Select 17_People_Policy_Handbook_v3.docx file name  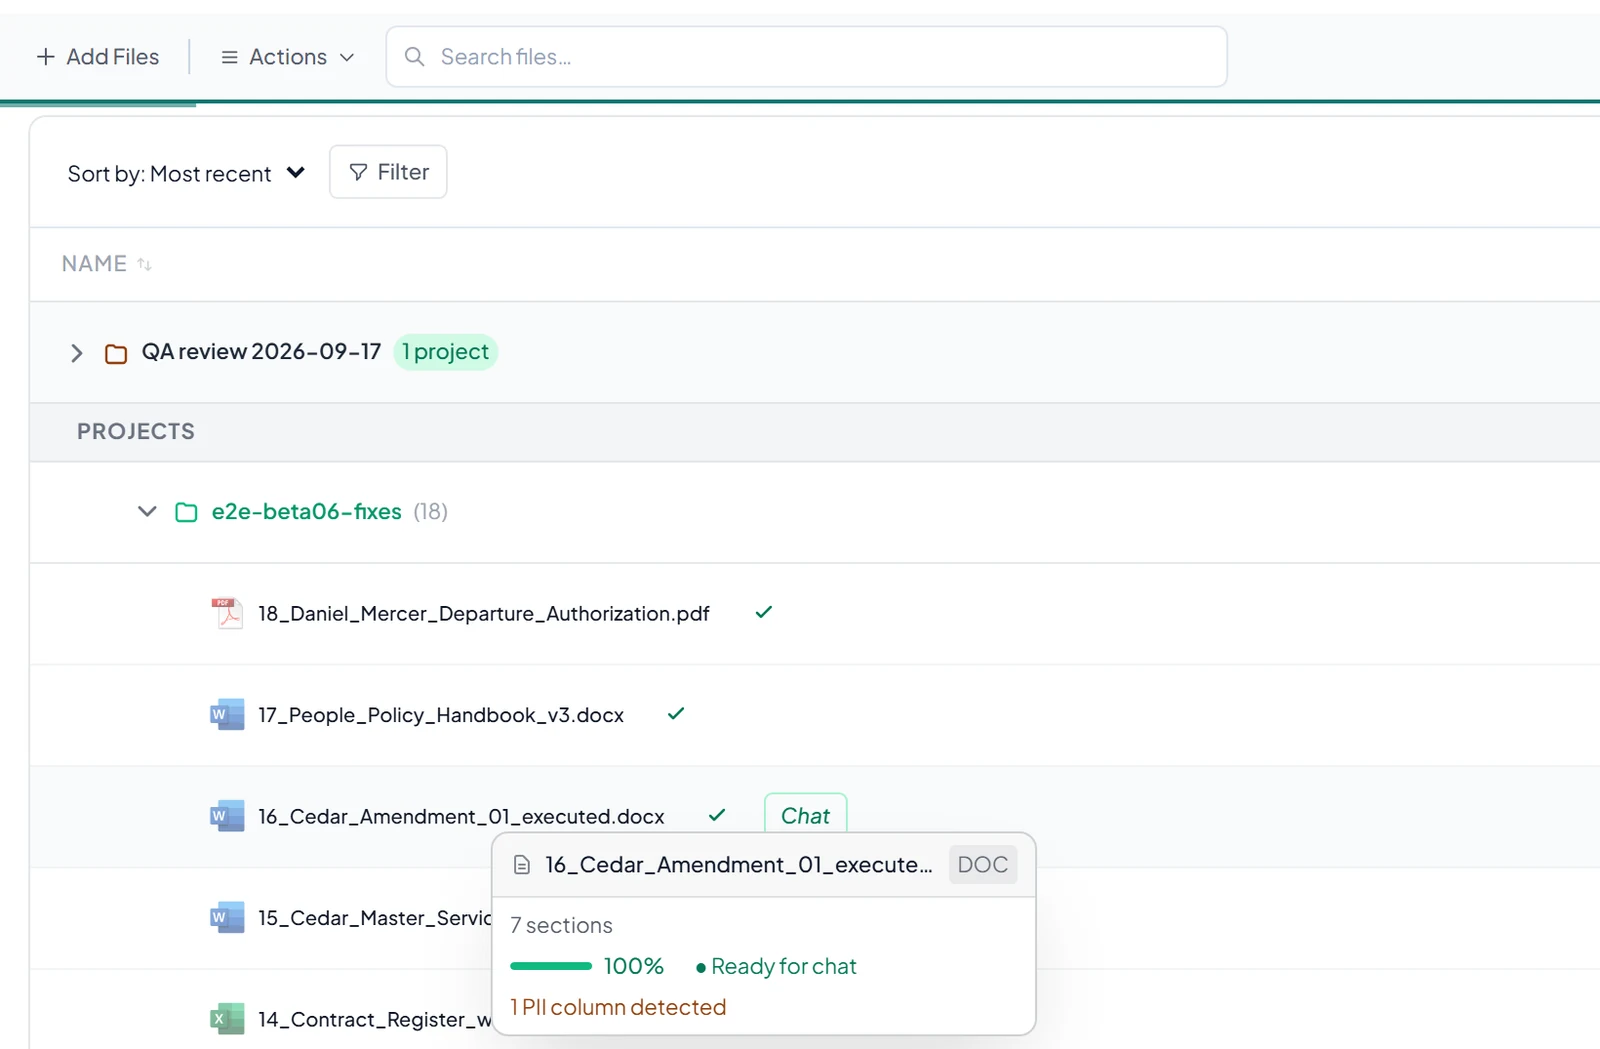point(441,715)
